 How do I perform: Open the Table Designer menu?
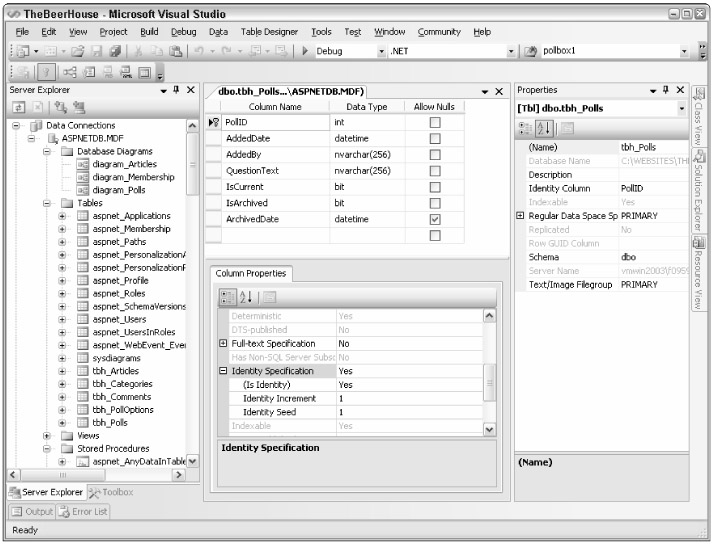point(269,31)
